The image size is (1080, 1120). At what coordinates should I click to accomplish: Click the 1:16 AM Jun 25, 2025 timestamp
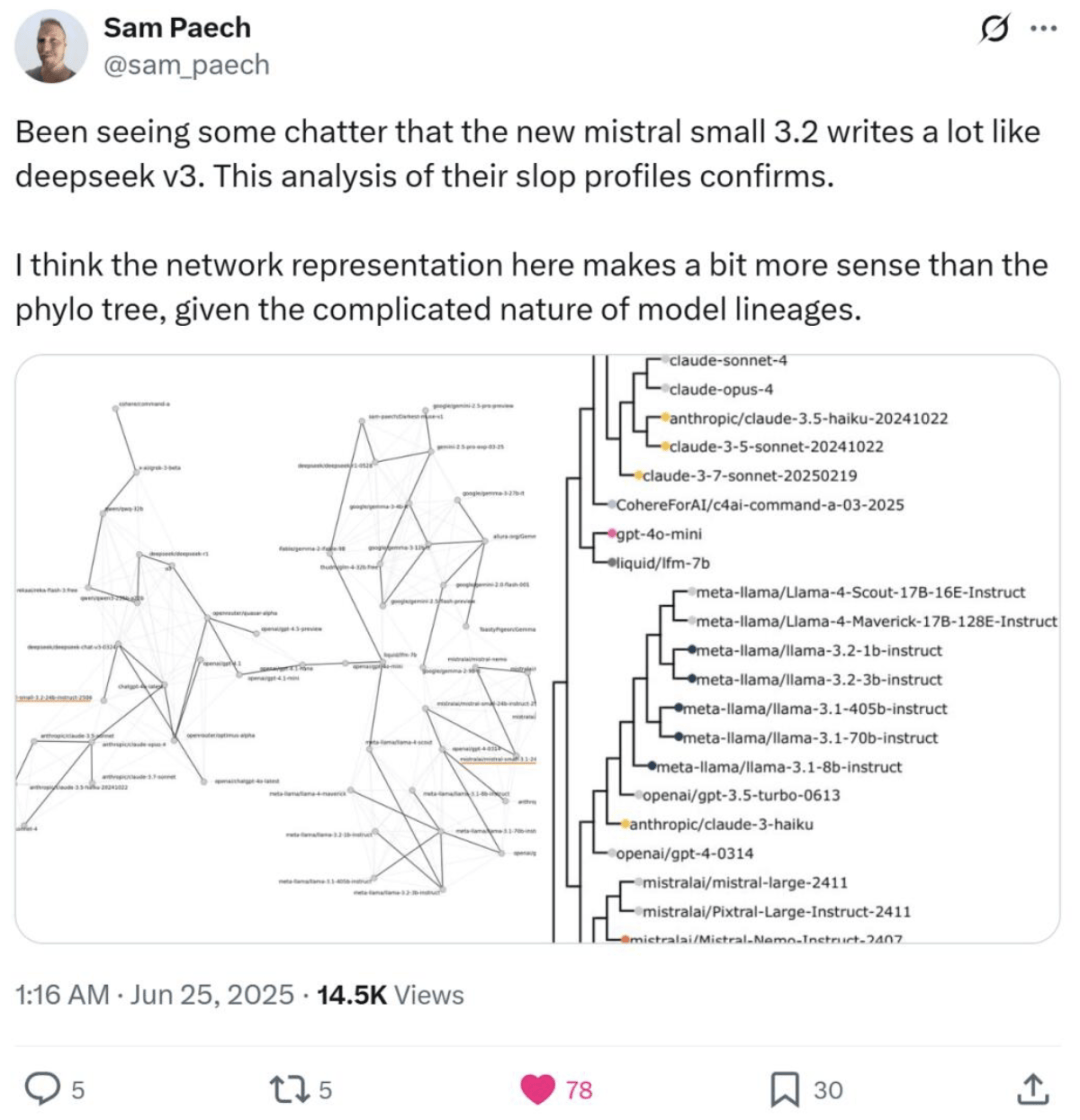click(x=154, y=994)
